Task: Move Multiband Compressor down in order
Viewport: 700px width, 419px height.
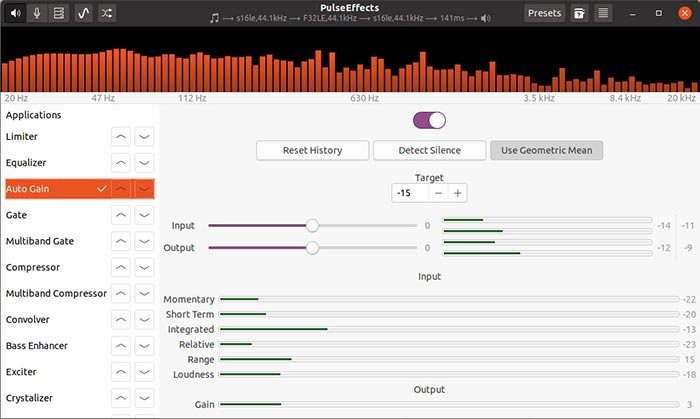Action: pyautogui.click(x=144, y=294)
